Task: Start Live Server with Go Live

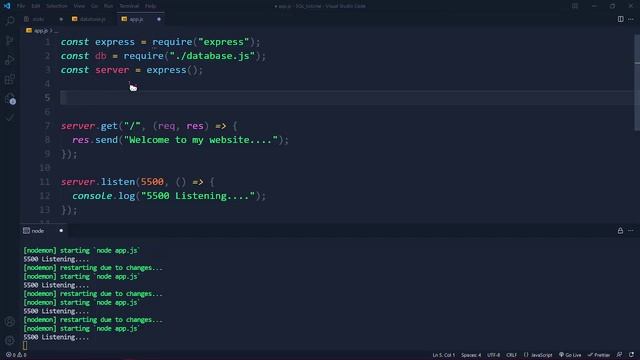Action: tap(570, 355)
